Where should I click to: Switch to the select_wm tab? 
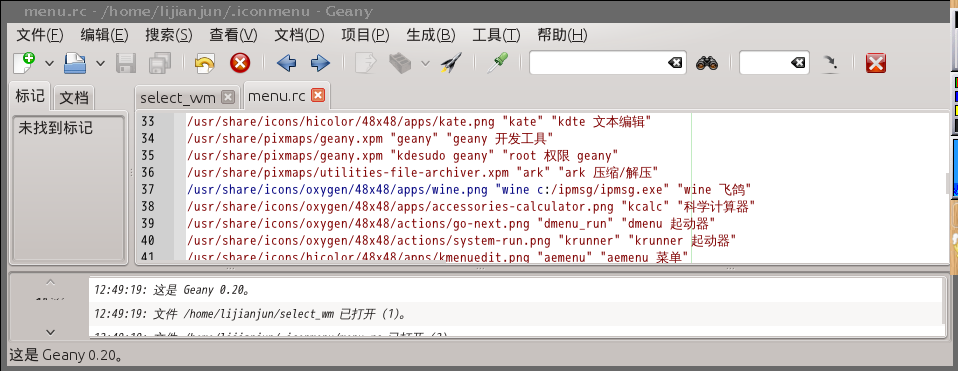pos(177,97)
